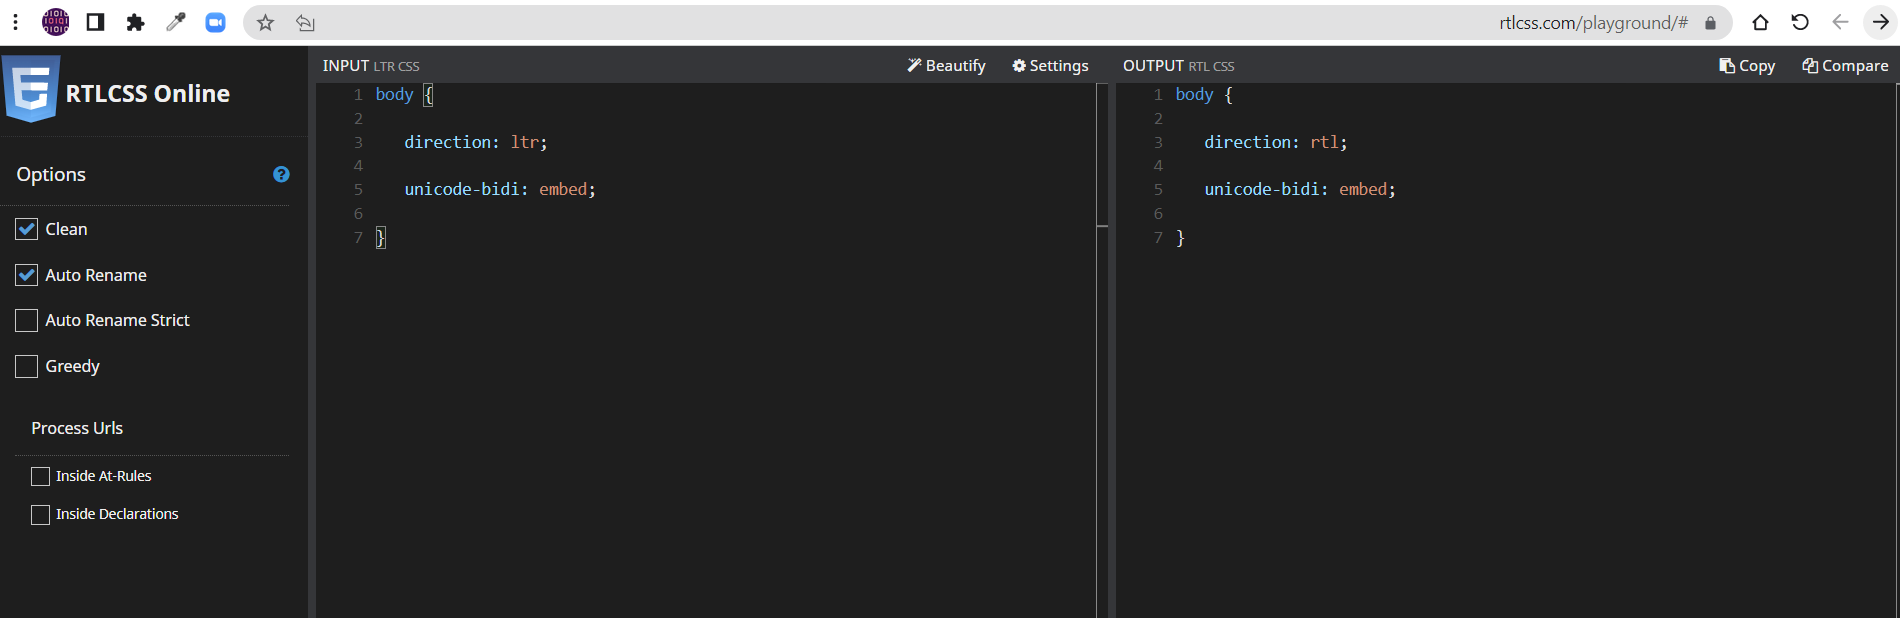This screenshot has height=618, width=1900.
Task: Click the browser extensions puzzle icon
Action: tap(135, 22)
